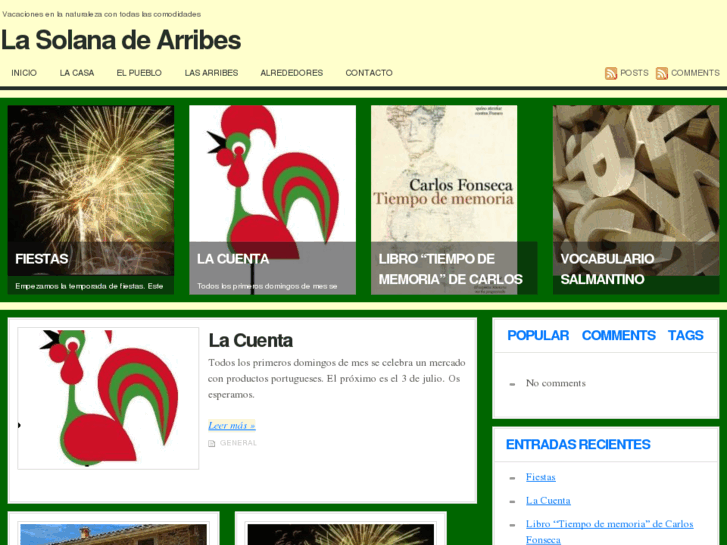Switch to the COMMENTS sidebar tab
The width and height of the screenshot is (727, 545).
(x=619, y=335)
